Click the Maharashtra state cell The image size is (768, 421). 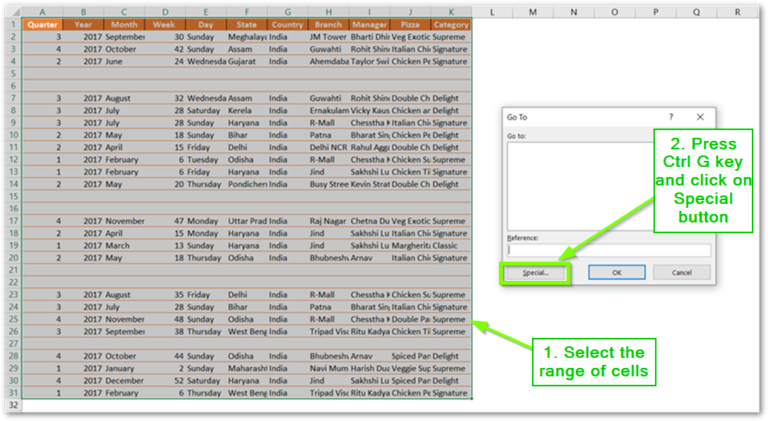point(246,368)
